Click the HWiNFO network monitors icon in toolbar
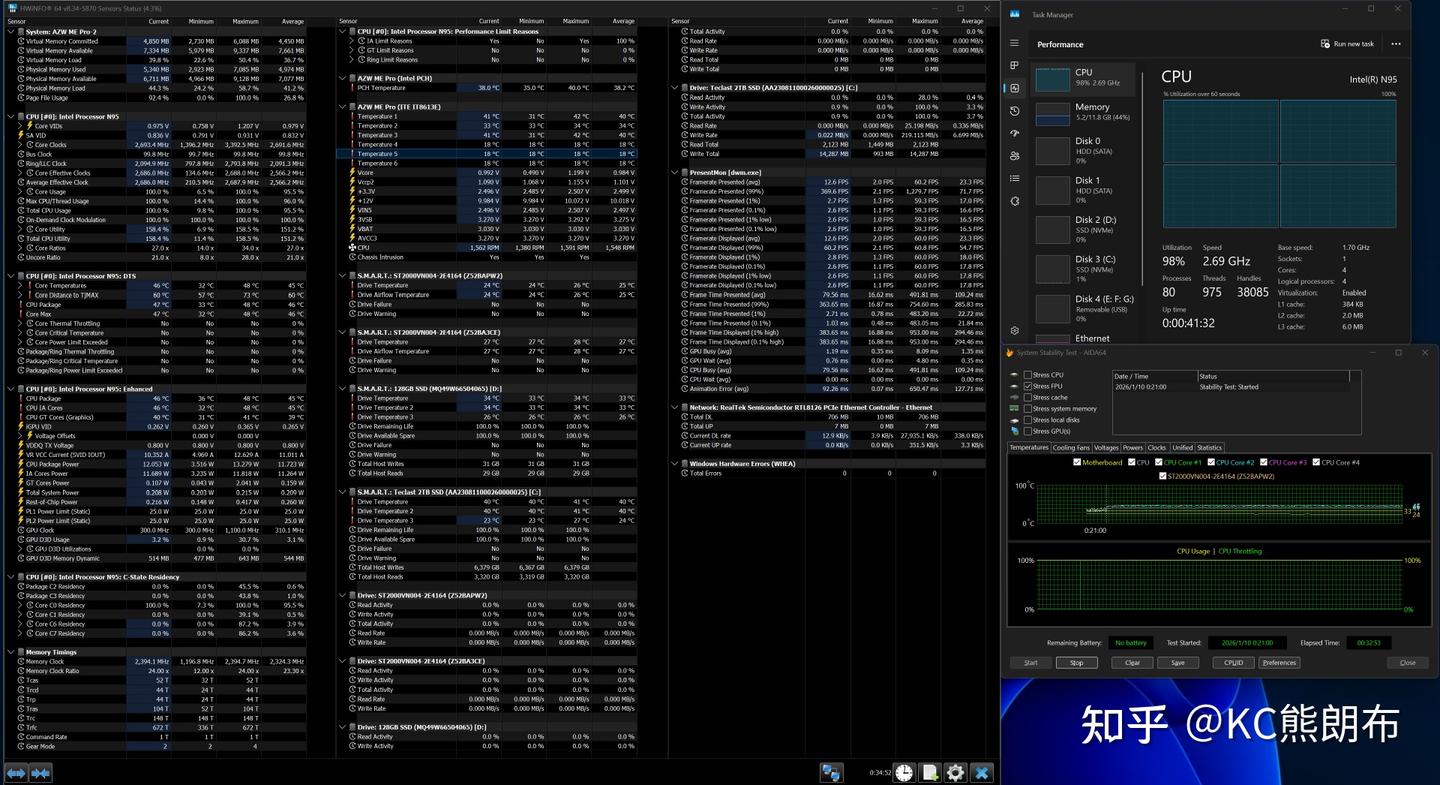 click(831, 772)
